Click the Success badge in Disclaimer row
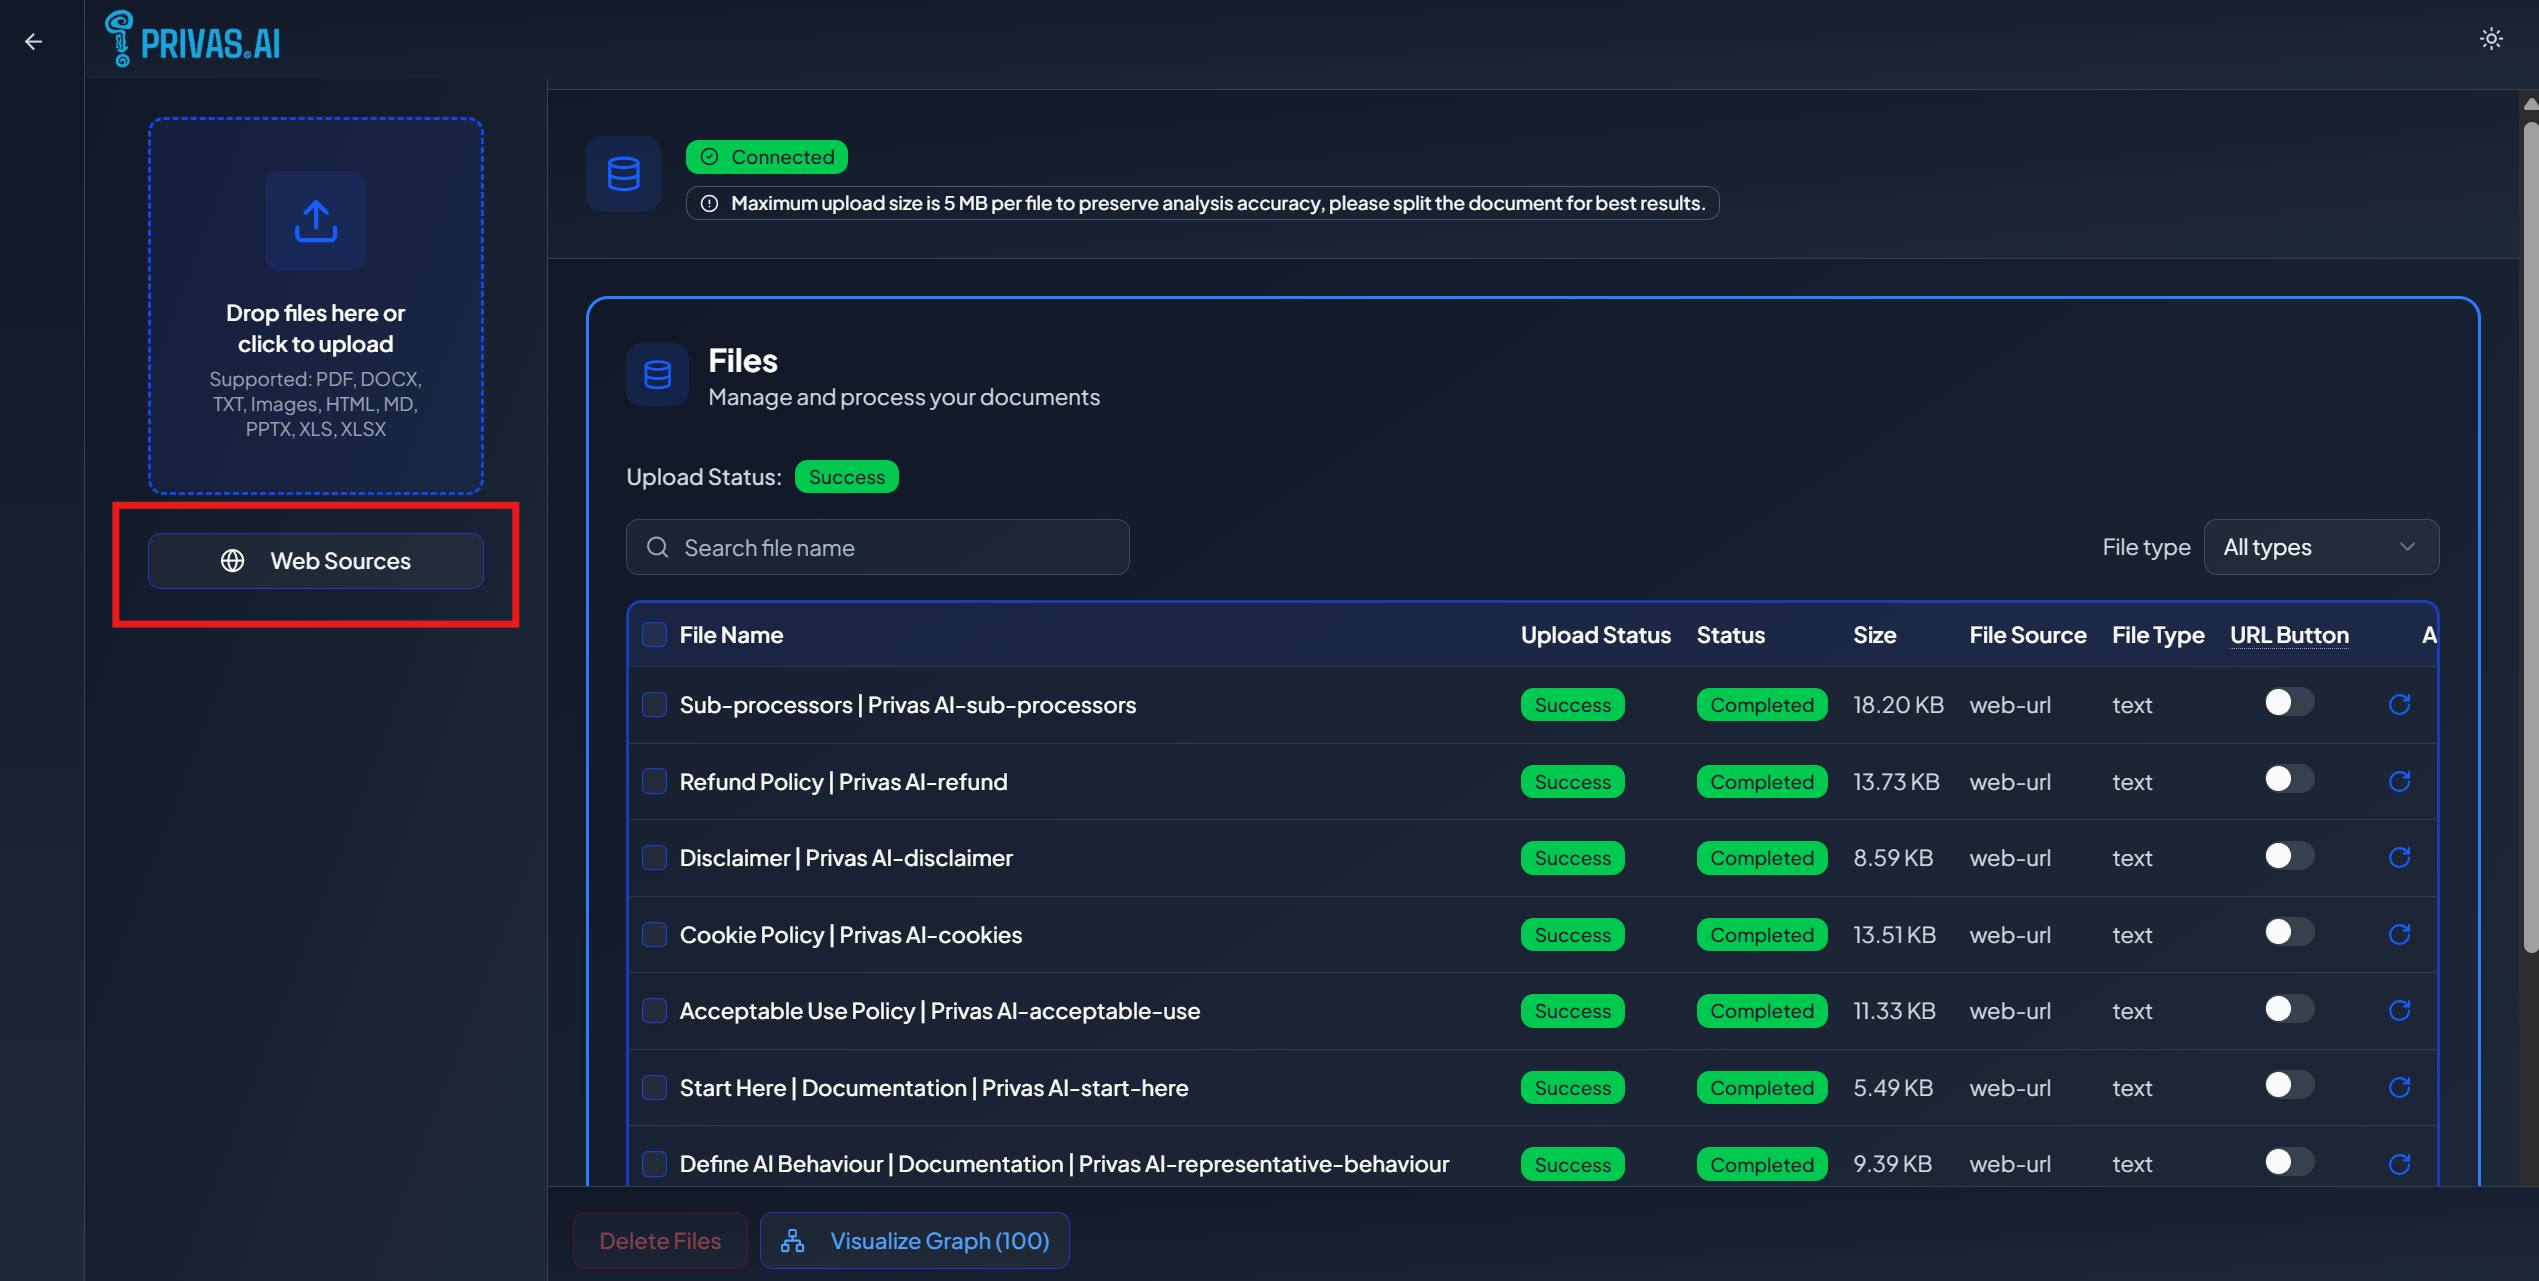The height and width of the screenshot is (1281, 2539). (1572, 858)
